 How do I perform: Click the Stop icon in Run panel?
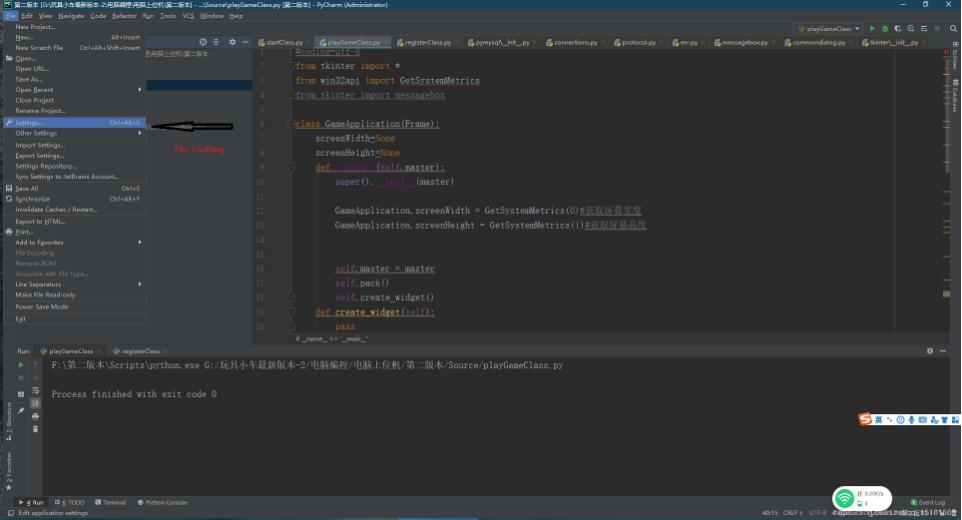click(x=21, y=378)
